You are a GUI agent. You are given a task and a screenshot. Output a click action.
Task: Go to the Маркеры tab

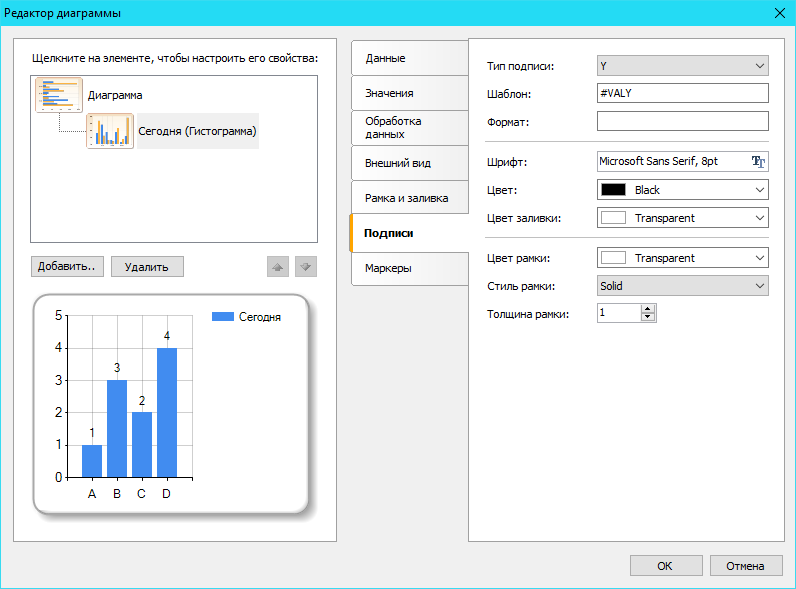coord(409,268)
